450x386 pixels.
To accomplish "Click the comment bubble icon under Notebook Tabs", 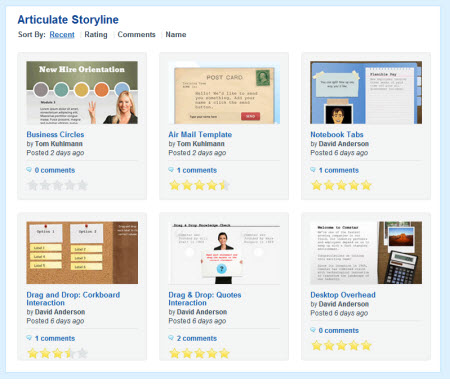I will click(x=313, y=170).
